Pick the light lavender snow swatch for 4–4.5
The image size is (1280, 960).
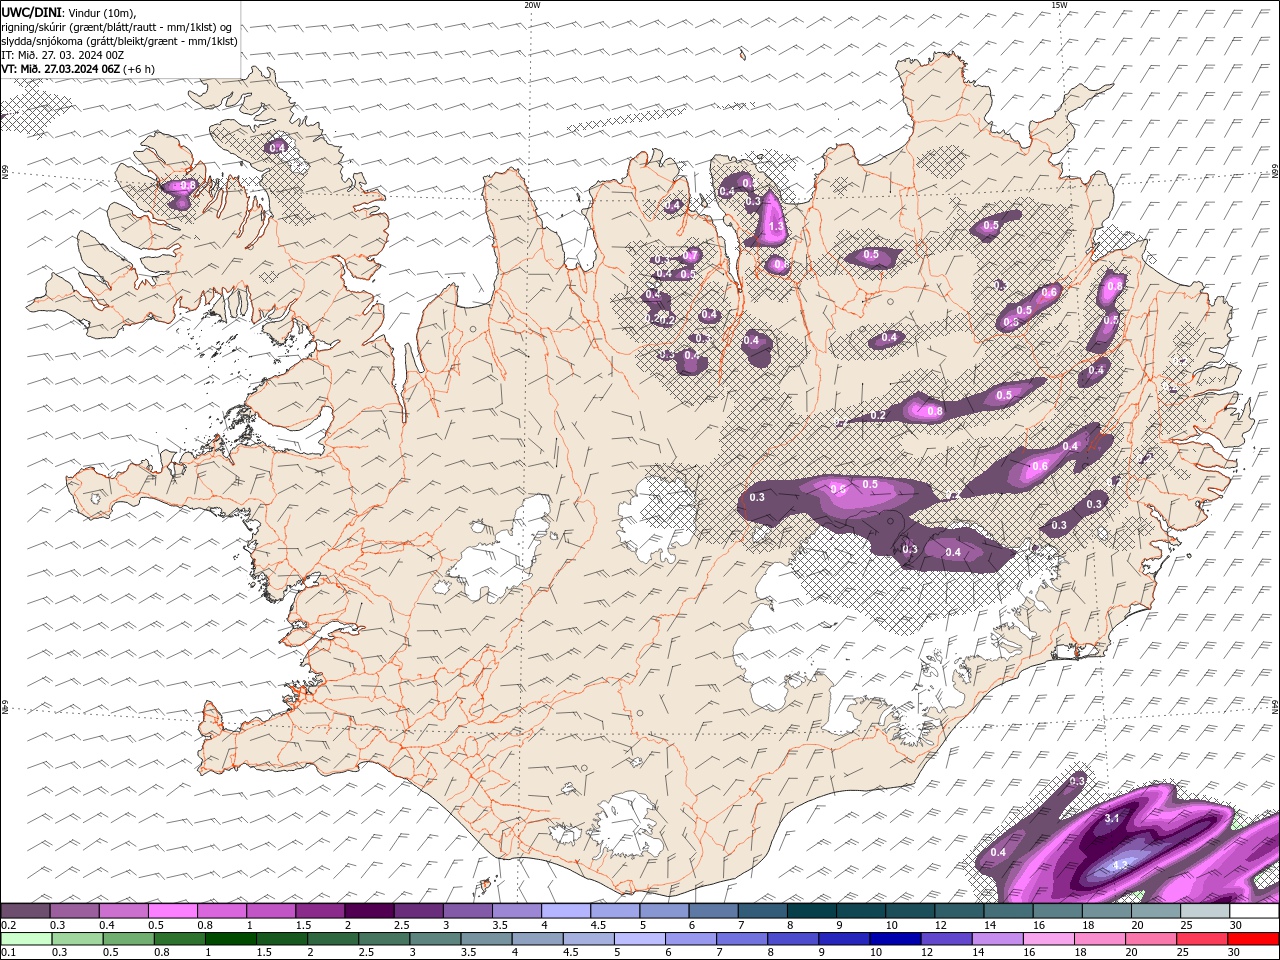click(x=566, y=911)
